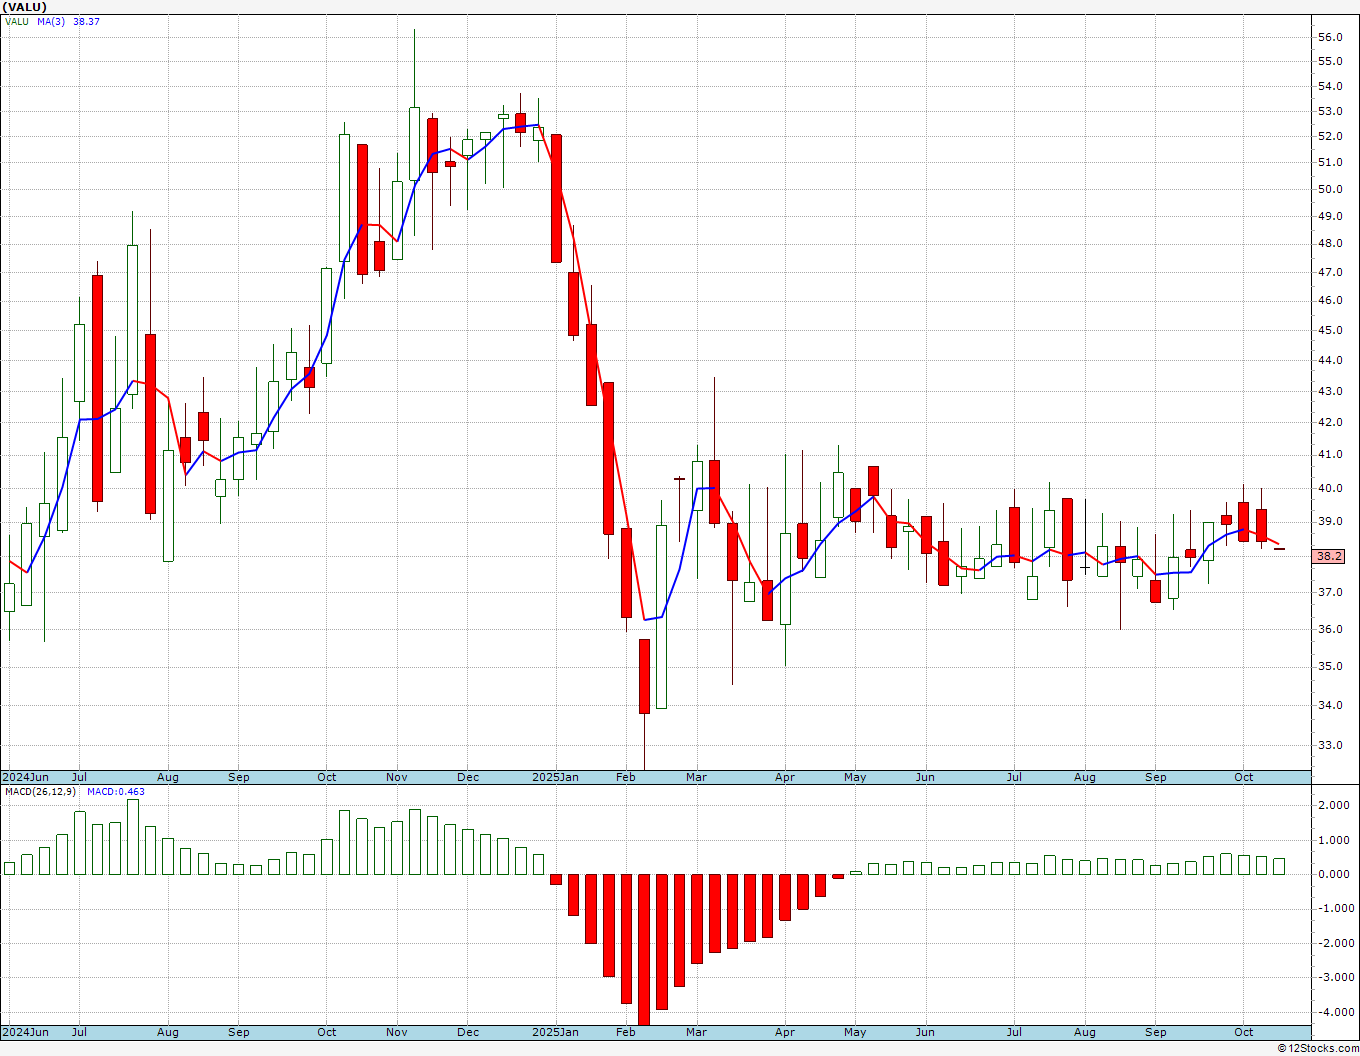Select "Mar" on the price chart time axis
1360x1056 pixels.
pos(696,777)
